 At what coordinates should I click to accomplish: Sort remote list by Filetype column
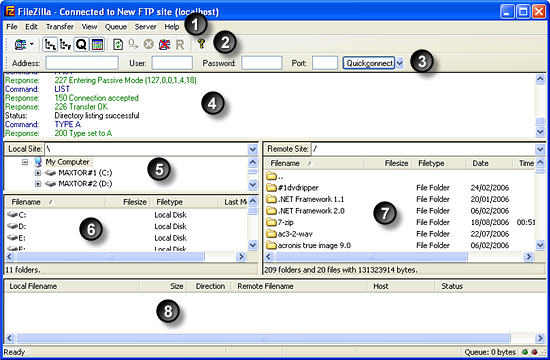(x=440, y=164)
